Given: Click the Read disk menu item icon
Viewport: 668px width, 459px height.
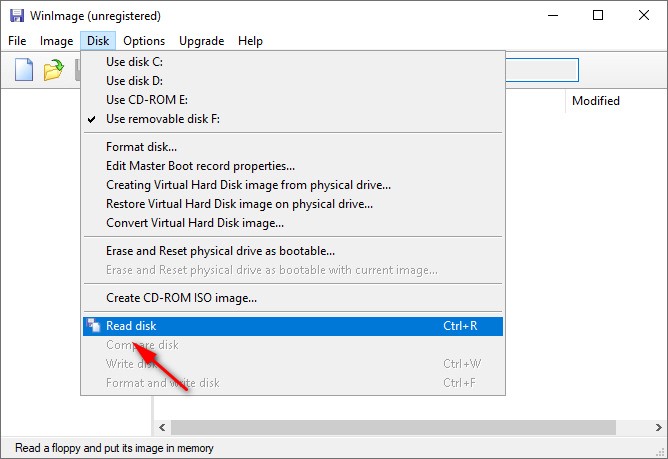Looking at the screenshot, I should 93,326.
